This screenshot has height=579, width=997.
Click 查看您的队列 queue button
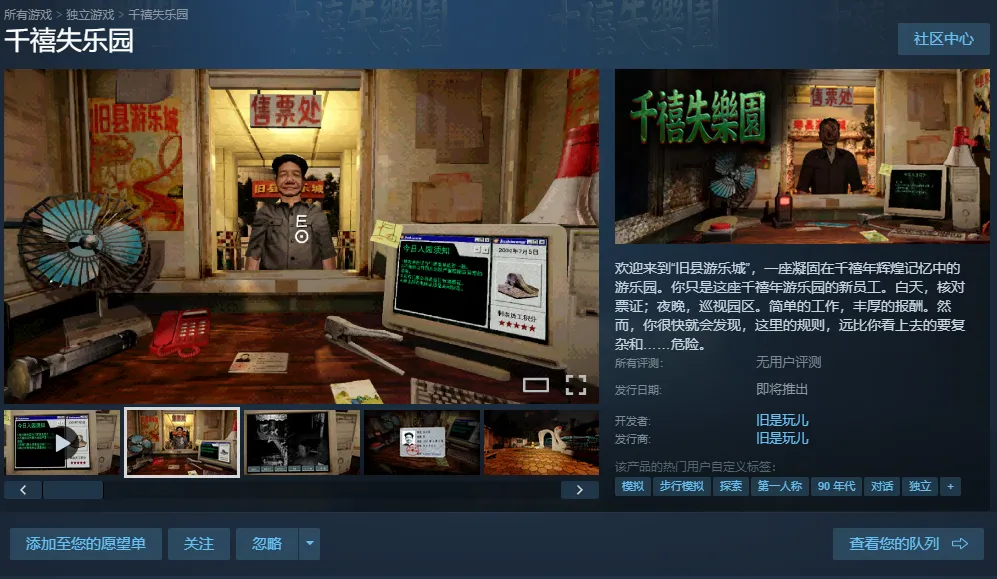tap(908, 544)
